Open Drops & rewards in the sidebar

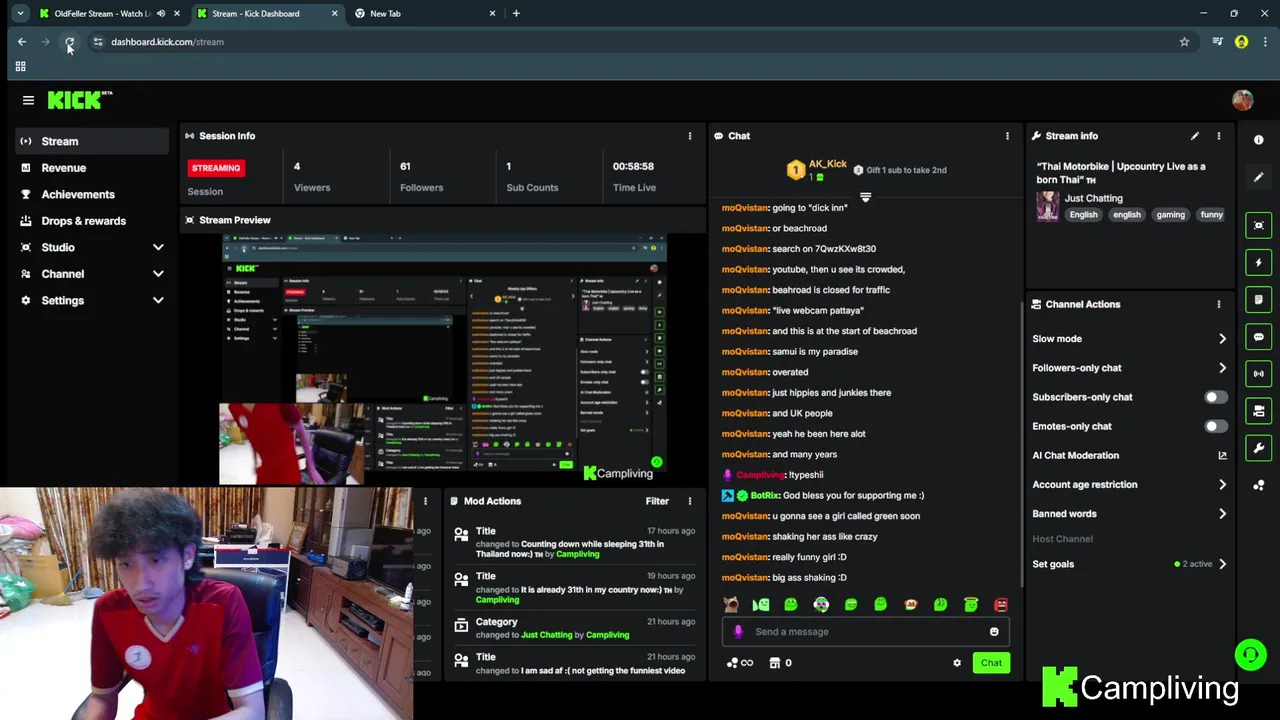coord(91,221)
